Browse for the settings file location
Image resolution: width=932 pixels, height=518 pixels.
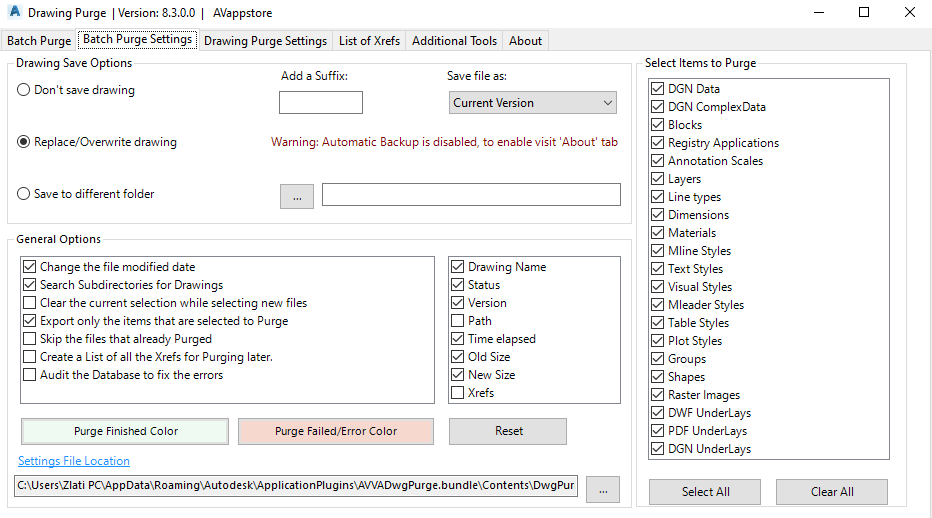603,489
